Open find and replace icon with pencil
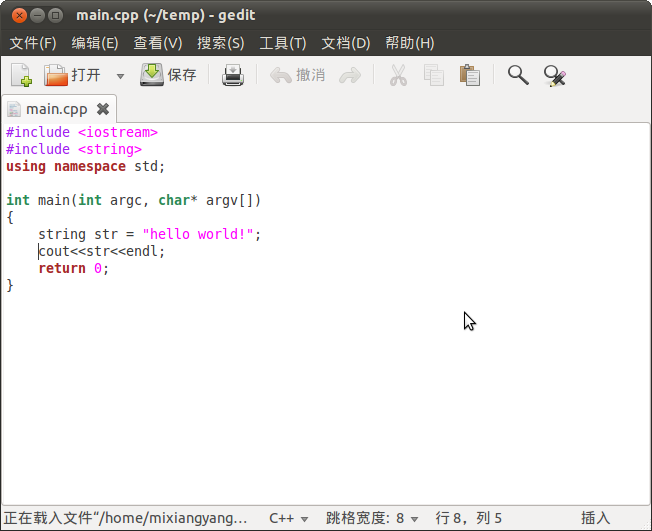This screenshot has width=652, height=531. click(555, 76)
